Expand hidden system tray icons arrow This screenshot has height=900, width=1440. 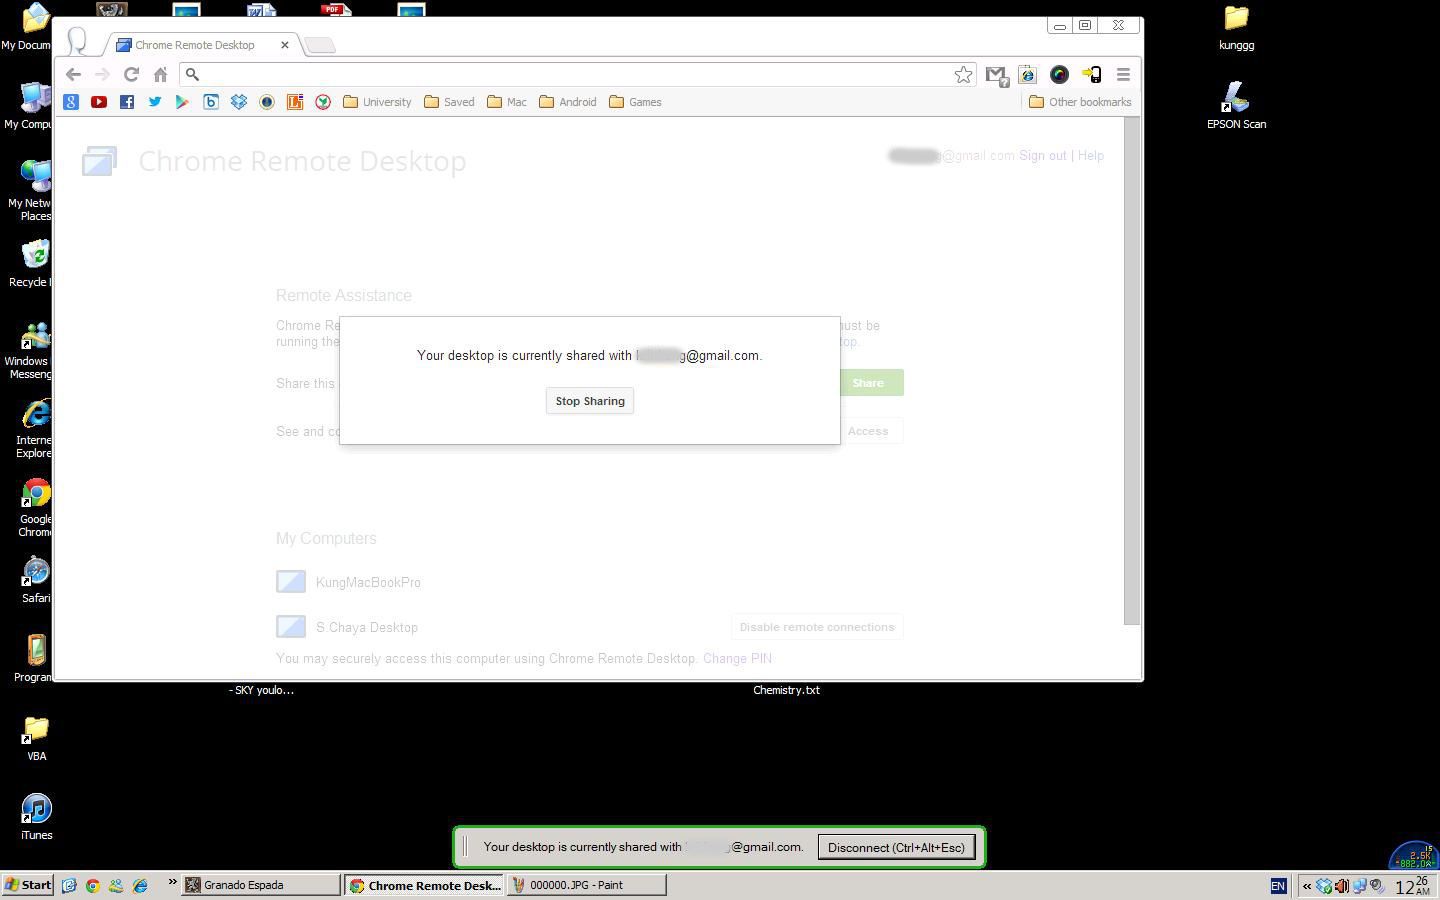pyautogui.click(x=1306, y=886)
